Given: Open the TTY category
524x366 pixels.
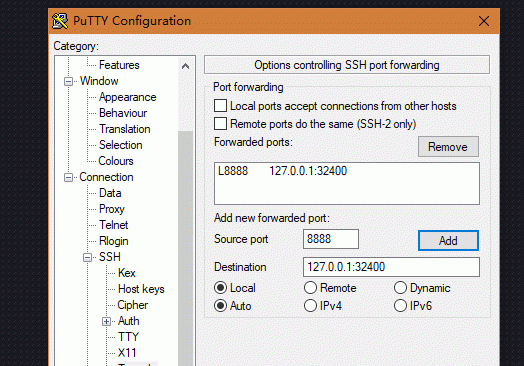Looking at the screenshot, I should click(128, 337).
